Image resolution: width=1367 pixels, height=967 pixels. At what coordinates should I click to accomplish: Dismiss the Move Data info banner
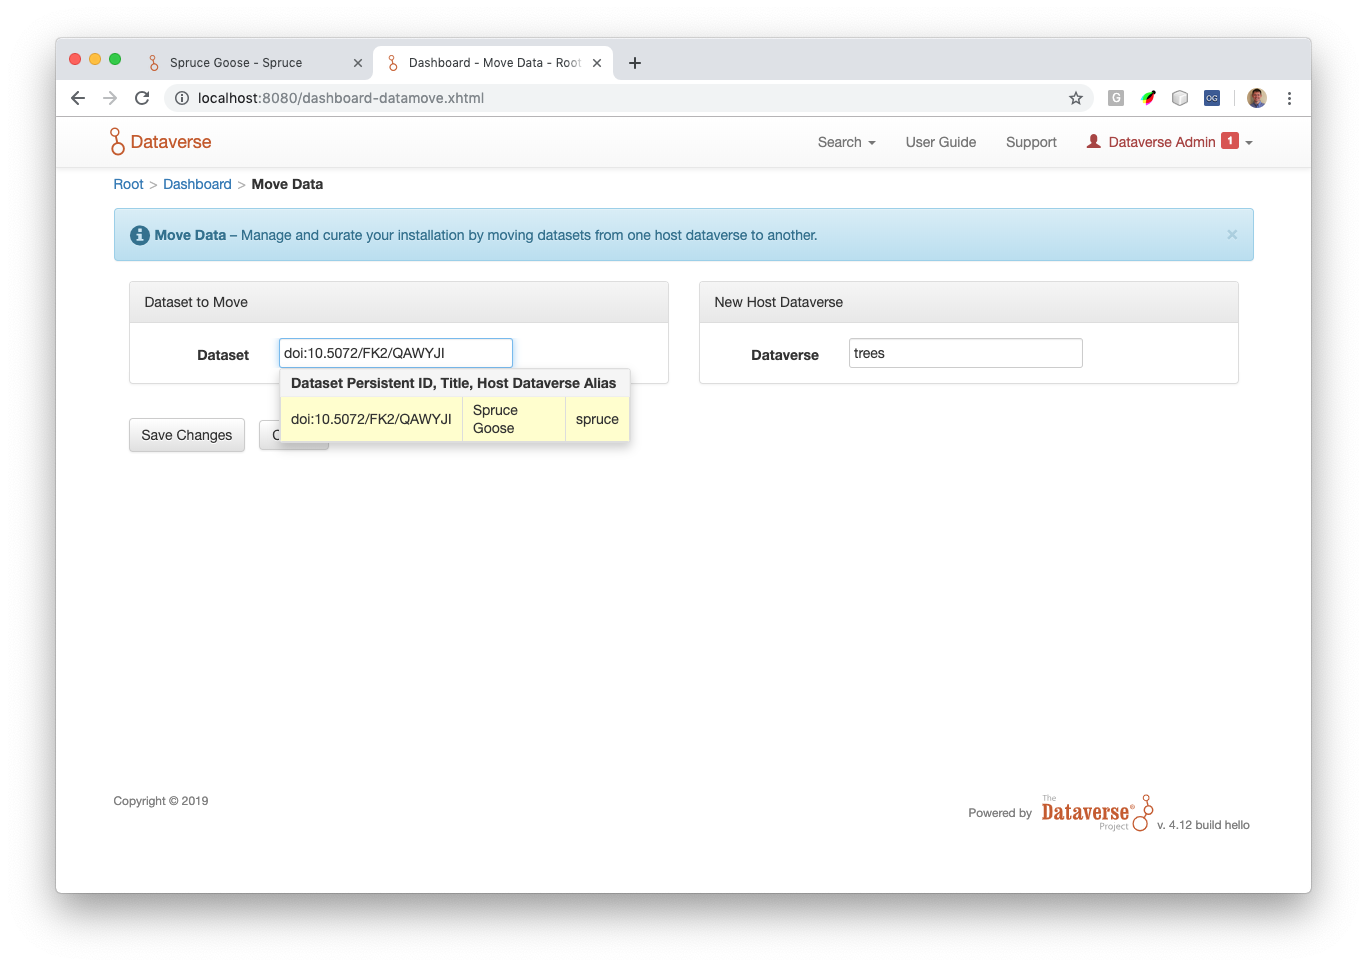point(1232,234)
